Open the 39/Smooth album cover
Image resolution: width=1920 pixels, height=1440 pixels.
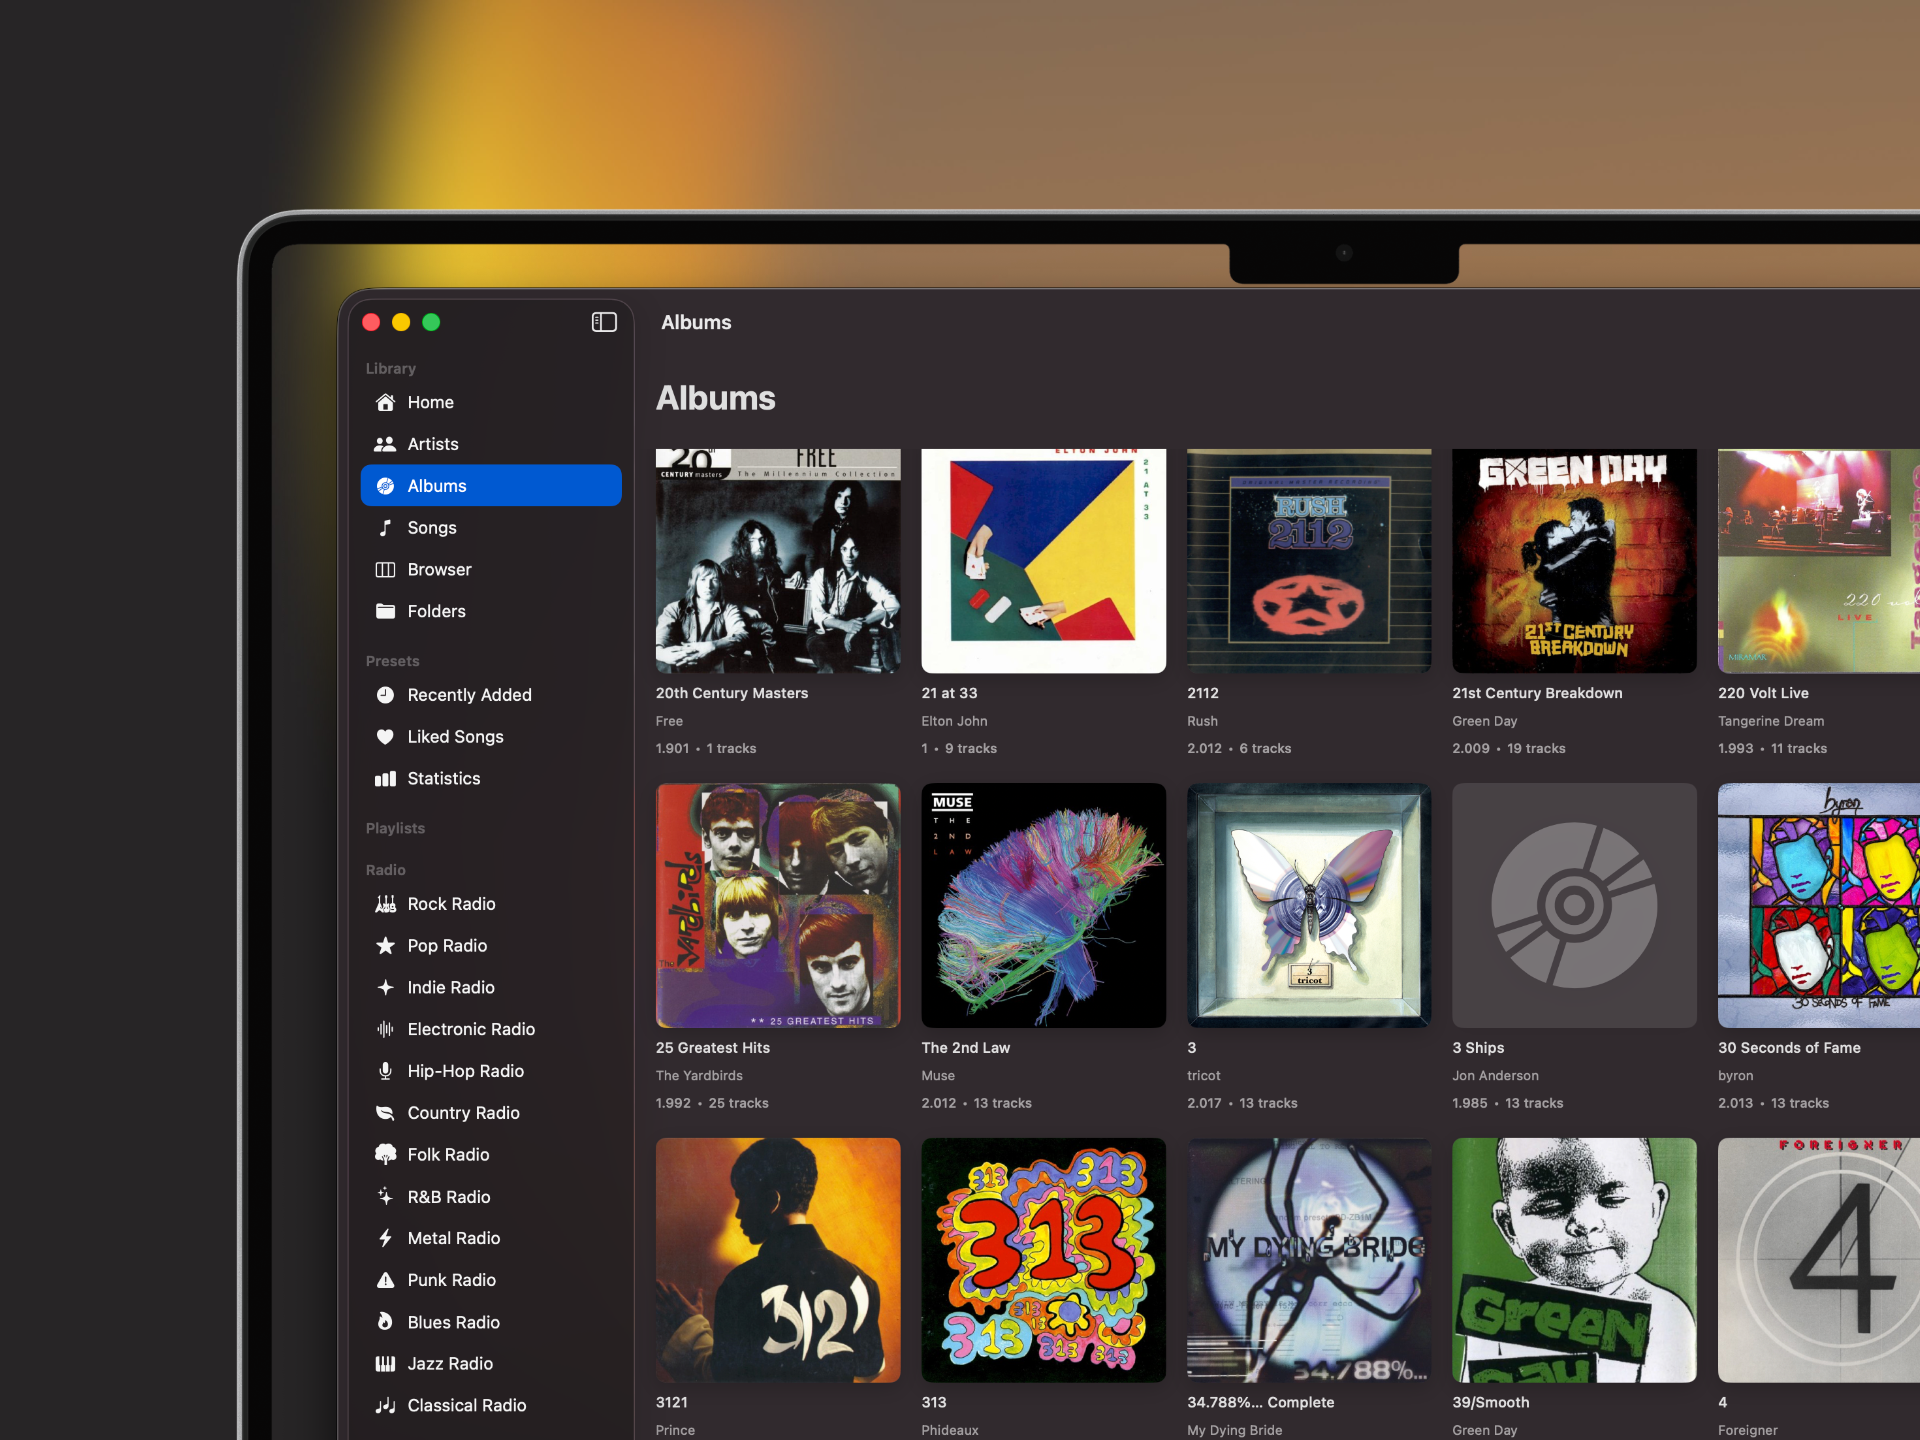tap(1574, 1260)
